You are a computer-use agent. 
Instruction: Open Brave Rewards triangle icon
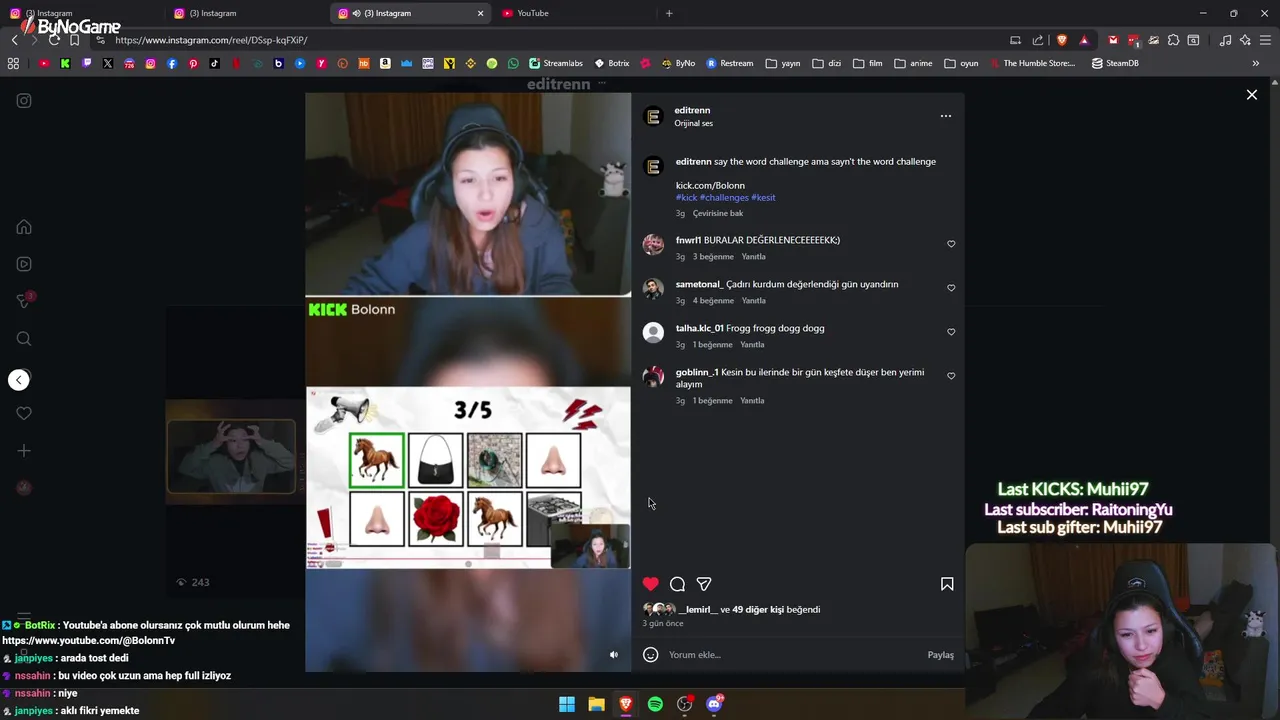tap(1084, 40)
